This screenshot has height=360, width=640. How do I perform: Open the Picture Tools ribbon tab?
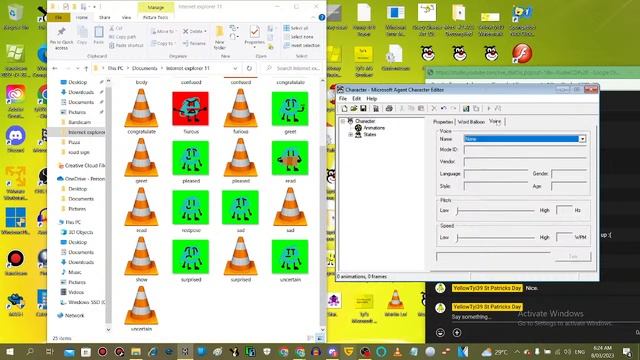[156, 18]
